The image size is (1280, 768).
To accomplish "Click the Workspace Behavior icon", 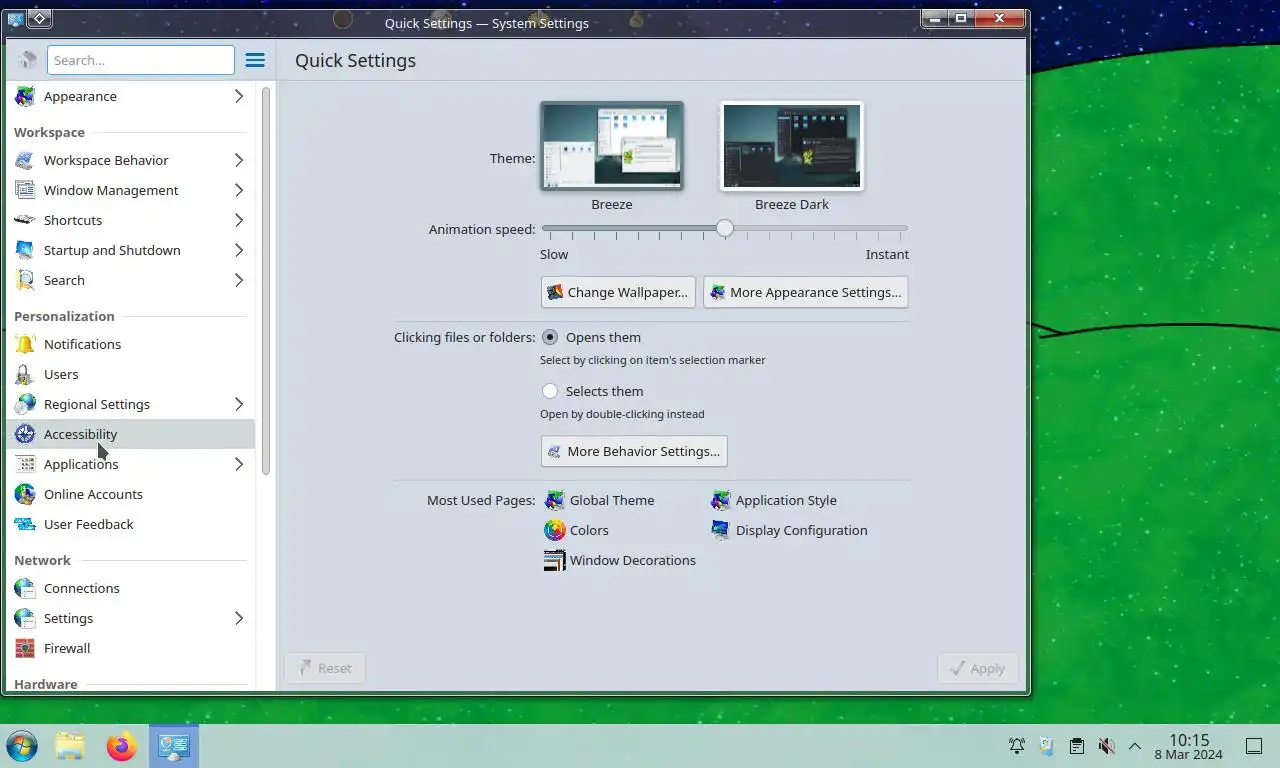I will pyautogui.click(x=25, y=160).
